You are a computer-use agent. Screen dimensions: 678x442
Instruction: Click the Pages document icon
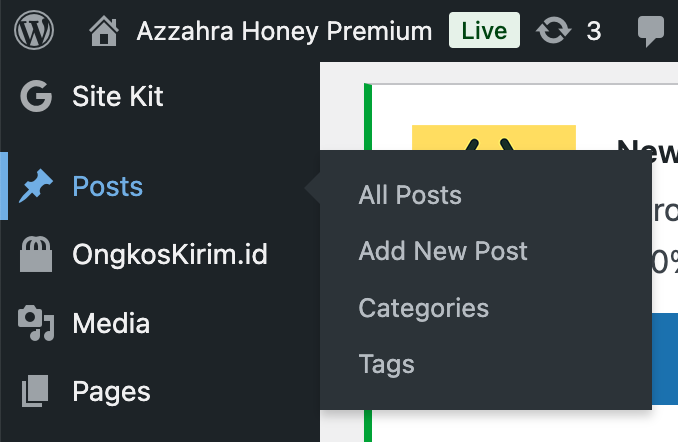coord(36,391)
